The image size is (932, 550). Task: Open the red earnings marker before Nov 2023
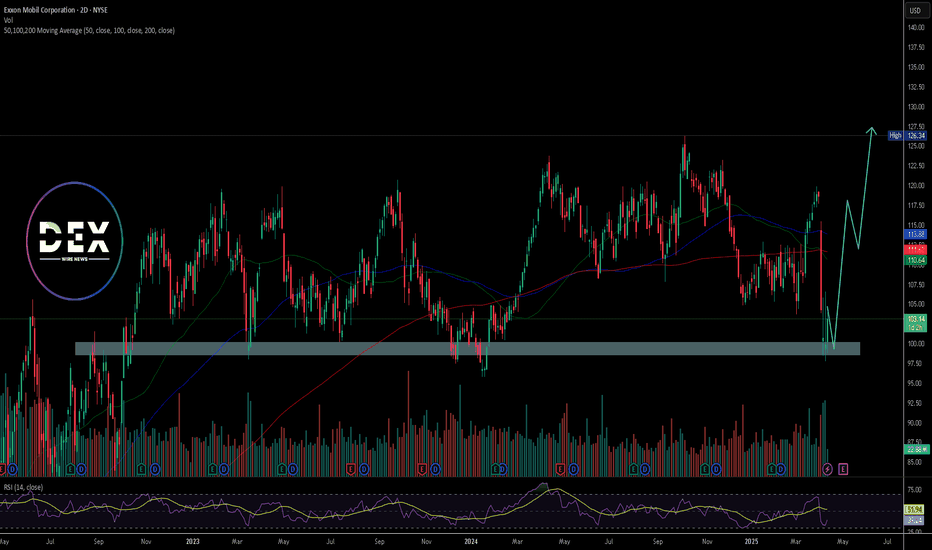[422, 469]
